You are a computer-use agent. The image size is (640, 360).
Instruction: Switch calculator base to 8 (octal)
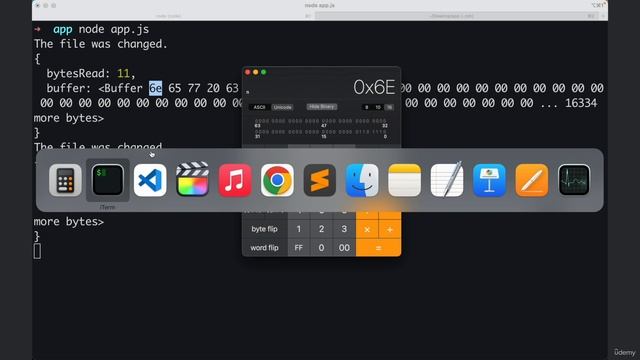tap(367, 107)
